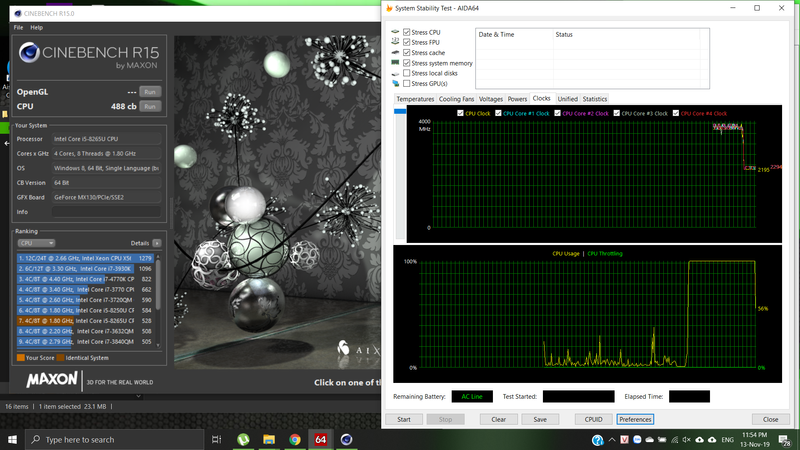800x450 pixels.
Task: Open the CPU dropdown in Ranking panel
Action: 36,243
